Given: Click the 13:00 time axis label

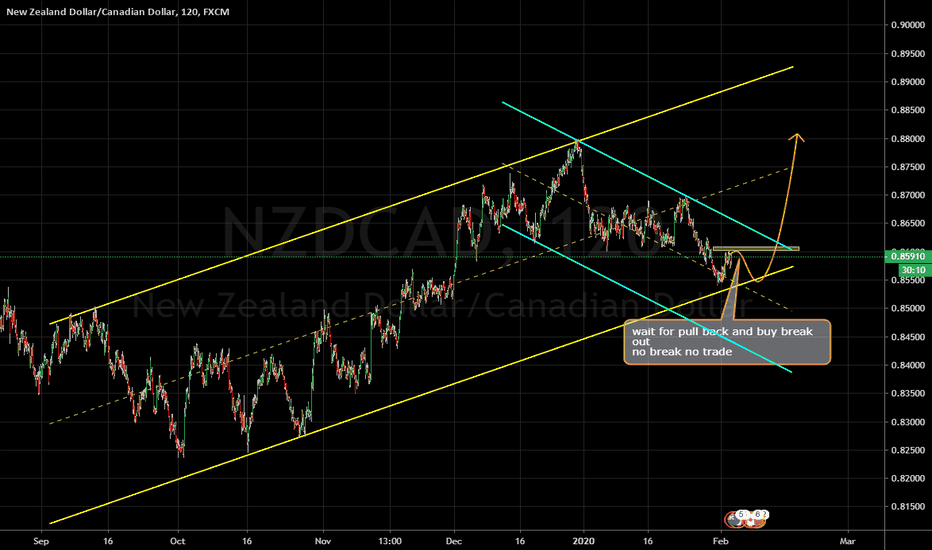Looking at the screenshot, I should coord(390,541).
